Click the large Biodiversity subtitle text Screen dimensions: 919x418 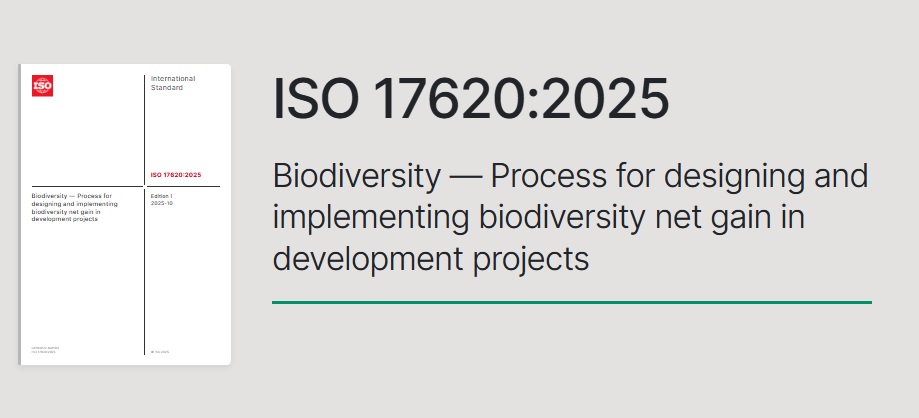click(570, 218)
